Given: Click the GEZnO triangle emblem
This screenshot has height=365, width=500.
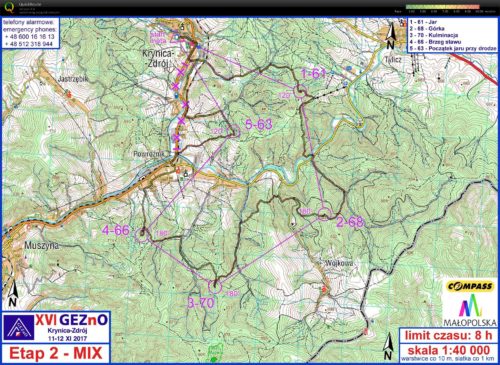Looking at the screenshot, I should [18, 327].
